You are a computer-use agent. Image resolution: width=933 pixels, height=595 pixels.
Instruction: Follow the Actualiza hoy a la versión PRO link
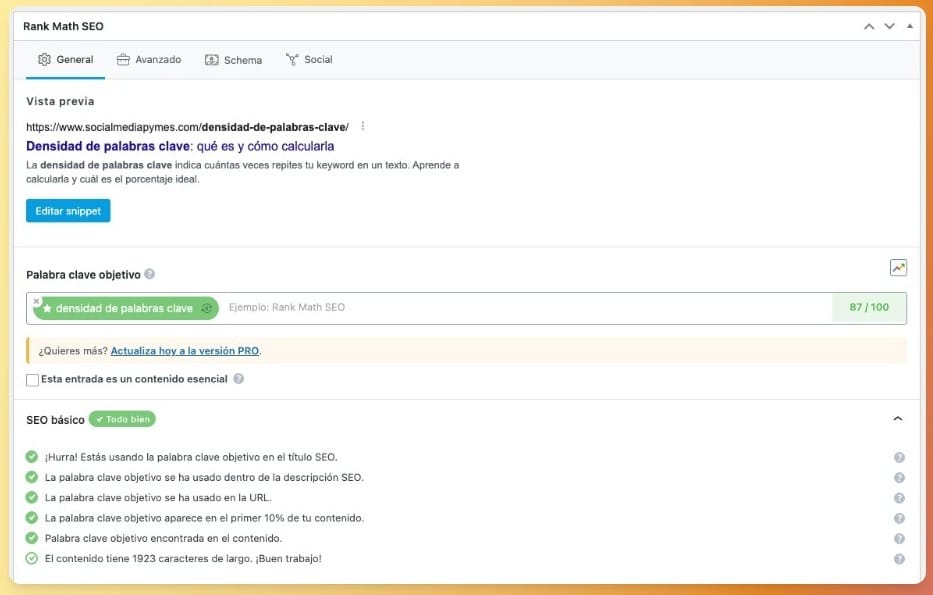(x=184, y=351)
